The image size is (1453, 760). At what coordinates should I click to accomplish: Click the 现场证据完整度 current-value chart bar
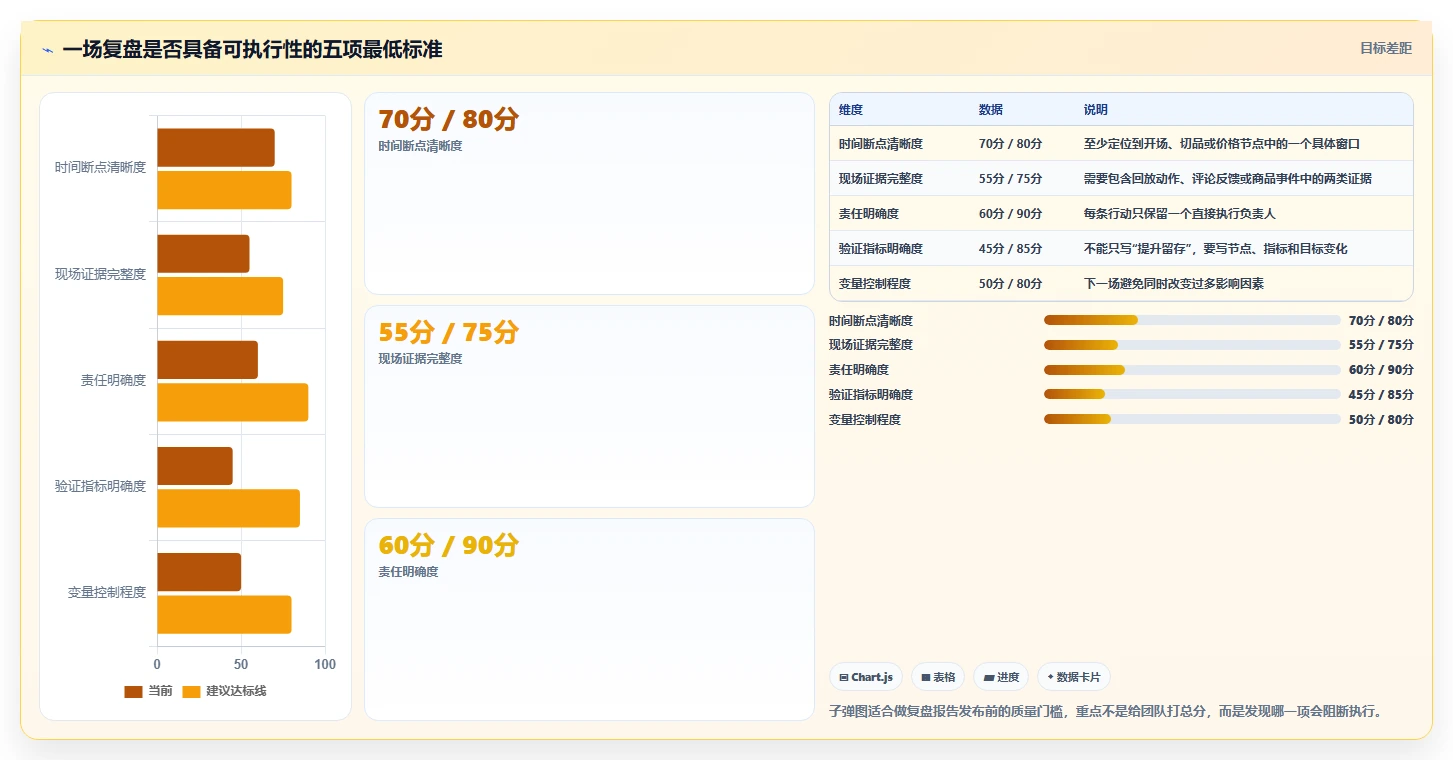tap(203, 254)
